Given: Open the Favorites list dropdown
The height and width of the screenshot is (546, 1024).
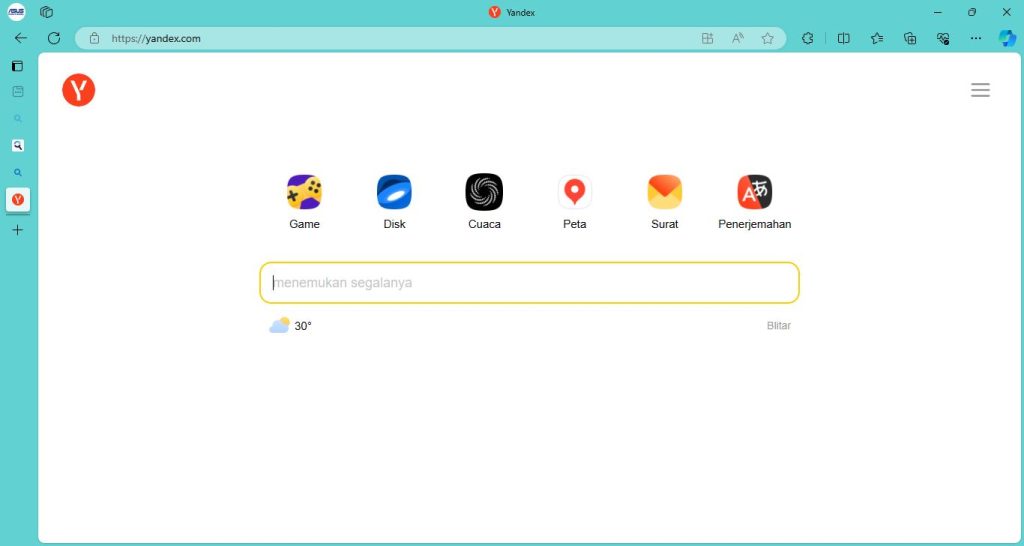Looking at the screenshot, I should coord(877,38).
